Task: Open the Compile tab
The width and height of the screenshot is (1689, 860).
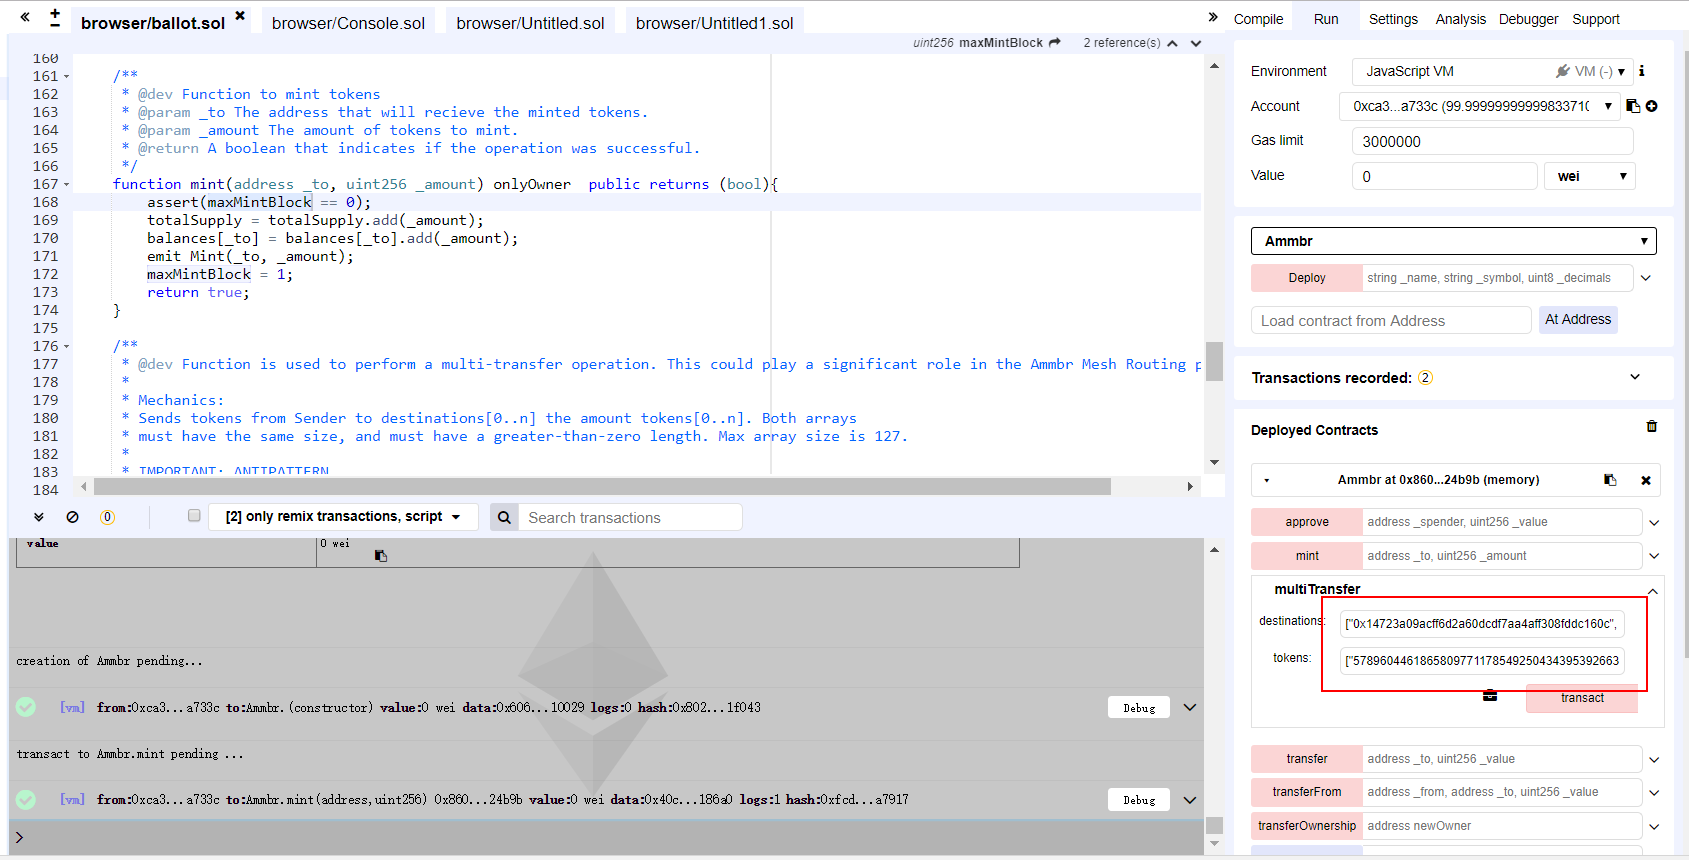Action: (x=1258, y=19)
